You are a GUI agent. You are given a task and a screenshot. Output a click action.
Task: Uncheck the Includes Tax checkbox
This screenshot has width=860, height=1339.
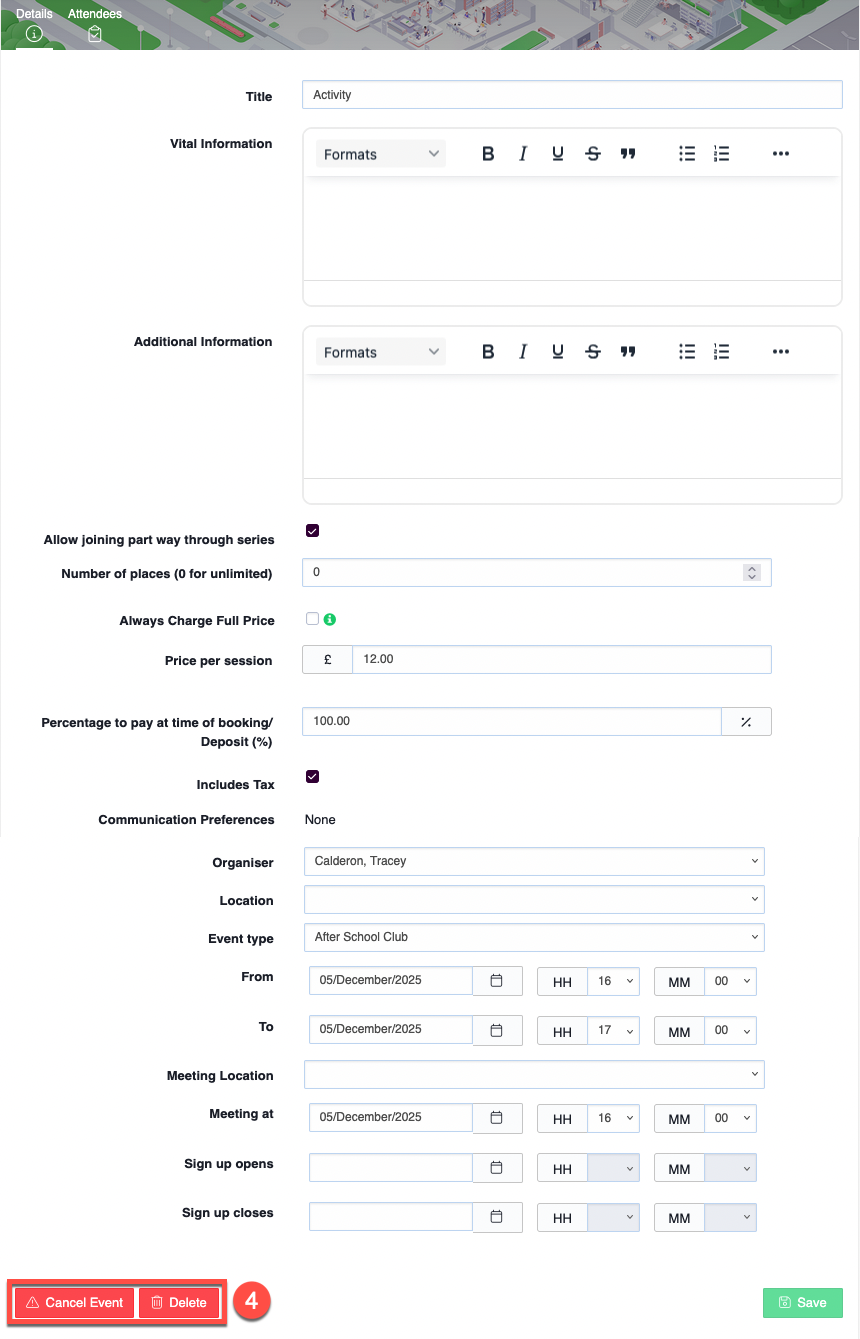312,777
